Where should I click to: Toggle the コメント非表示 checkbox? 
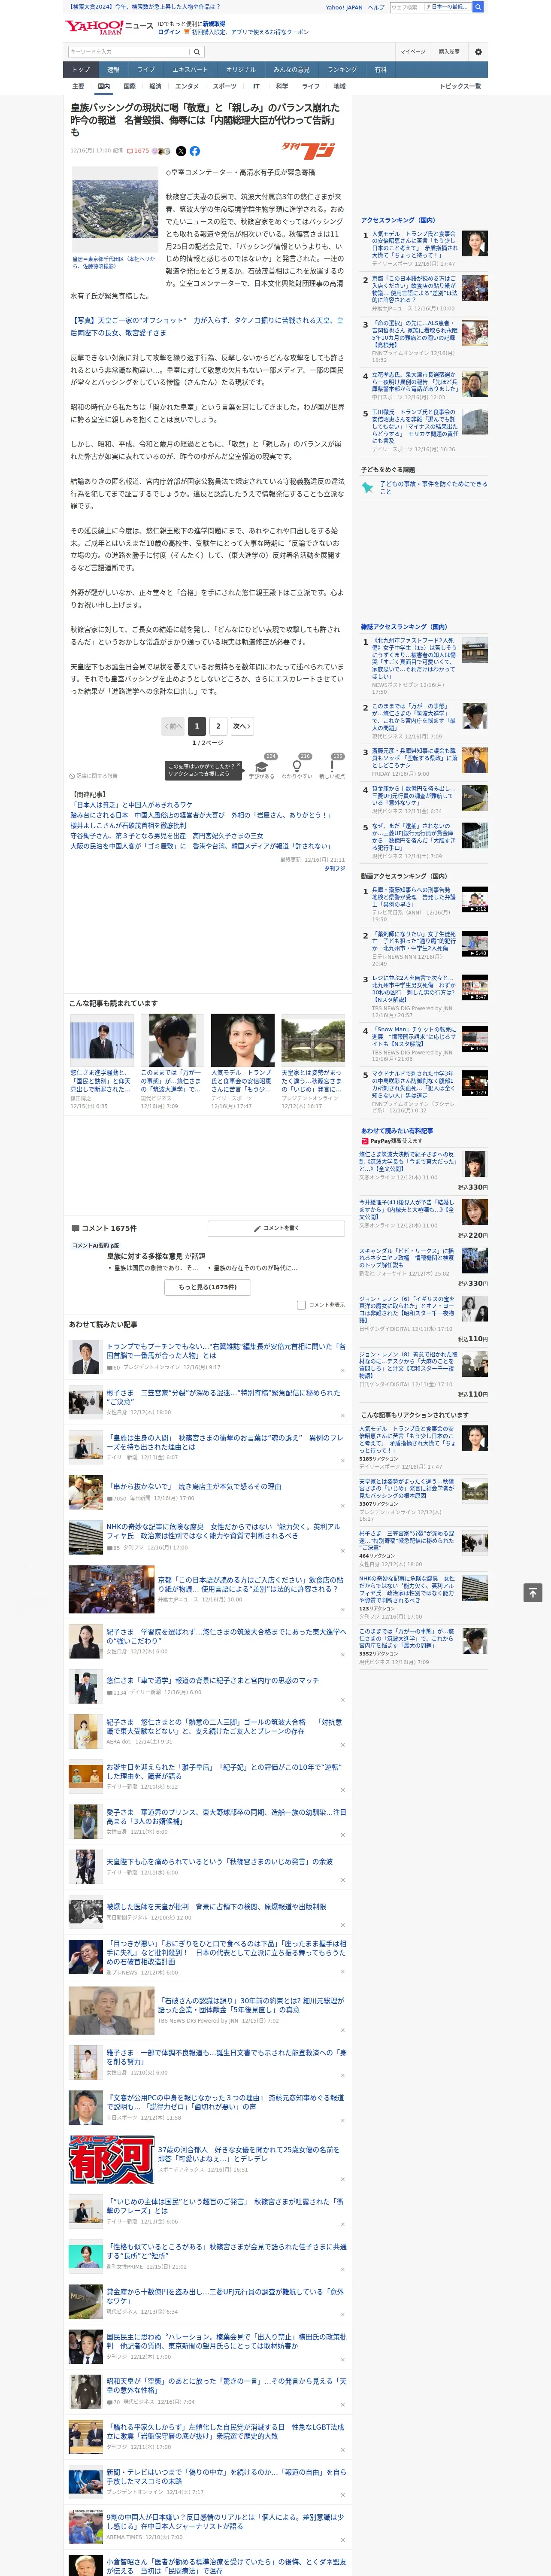pyautogui.click(x=301, y=1305)
